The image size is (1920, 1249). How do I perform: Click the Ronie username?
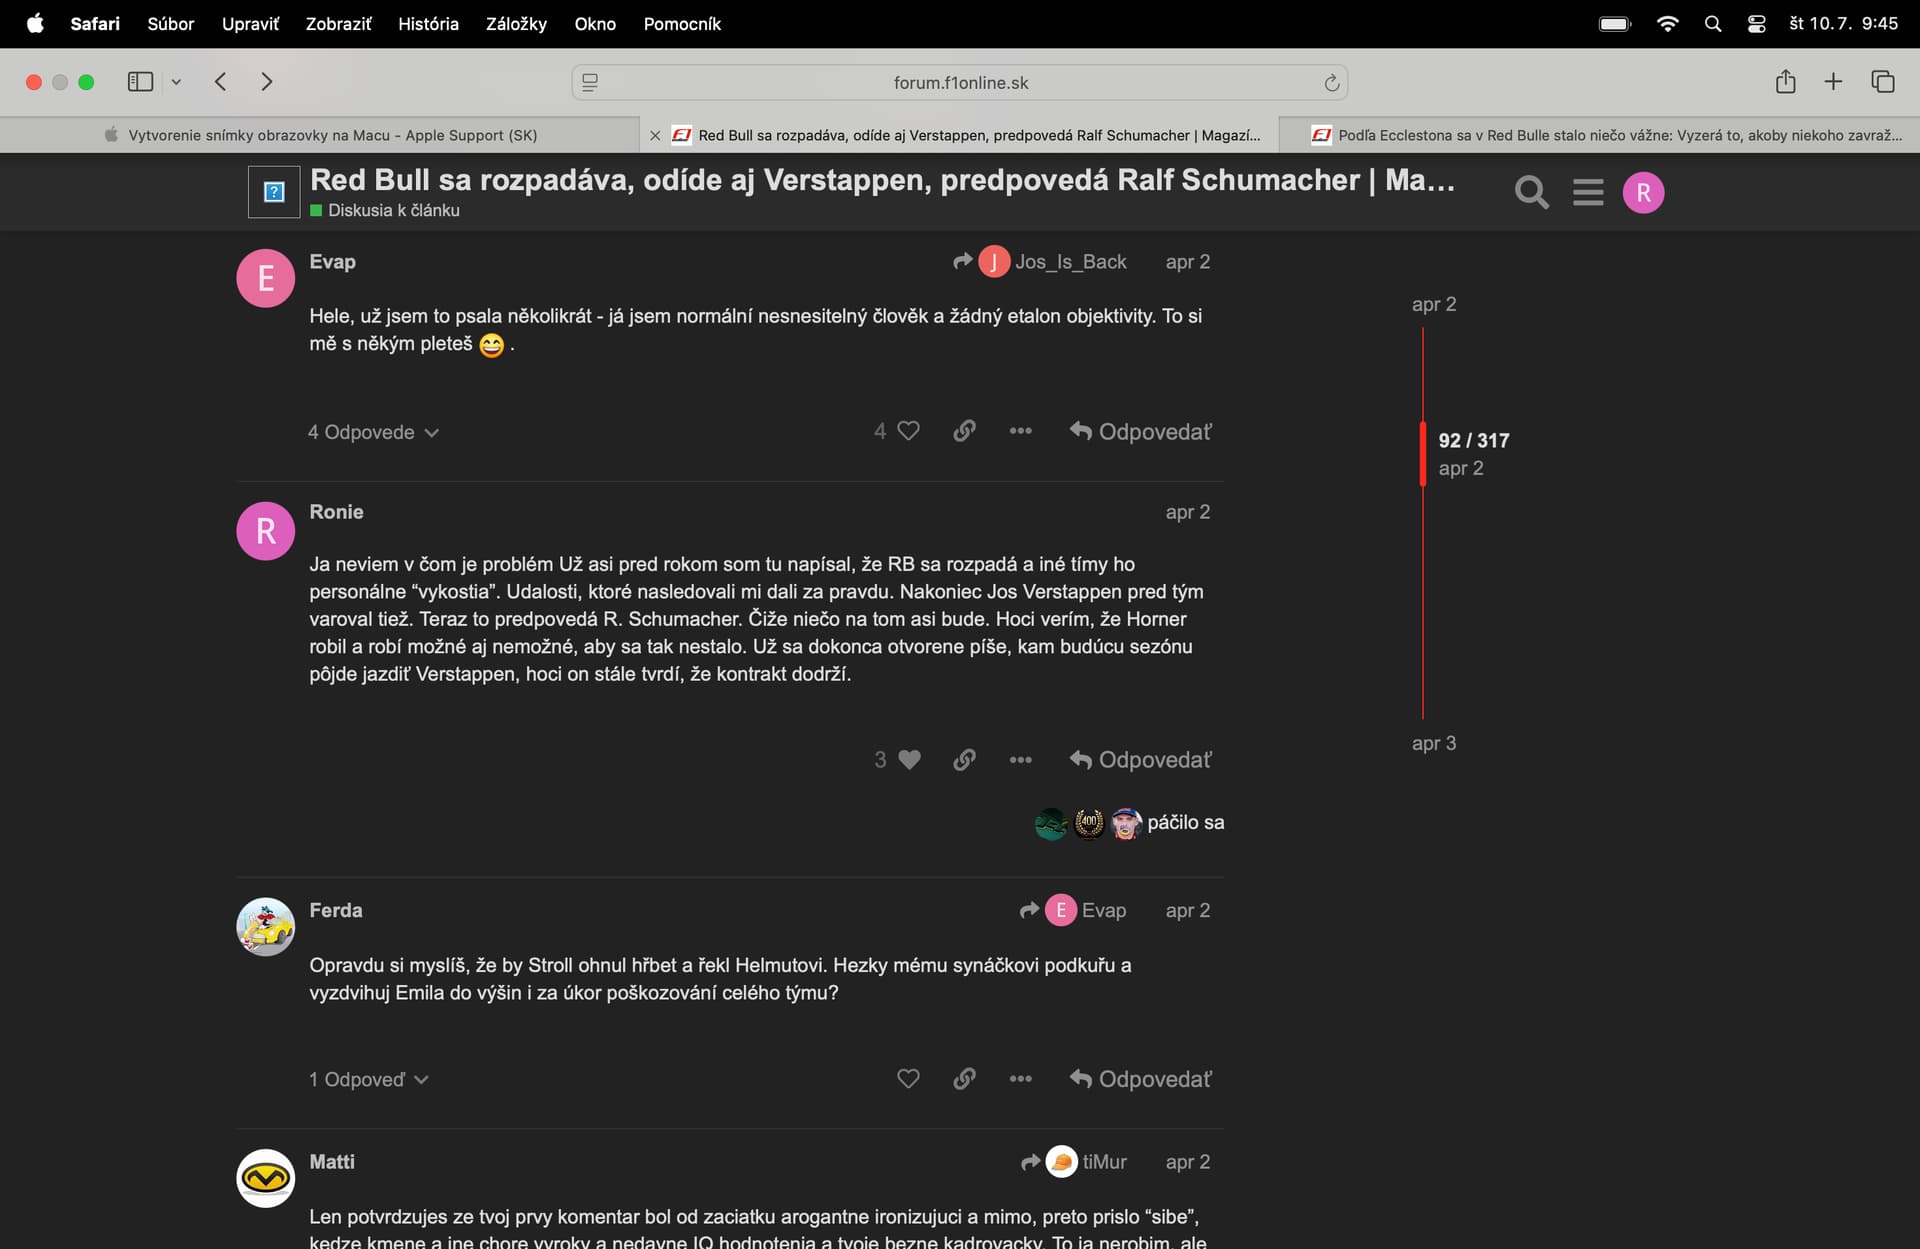point(336,512)
